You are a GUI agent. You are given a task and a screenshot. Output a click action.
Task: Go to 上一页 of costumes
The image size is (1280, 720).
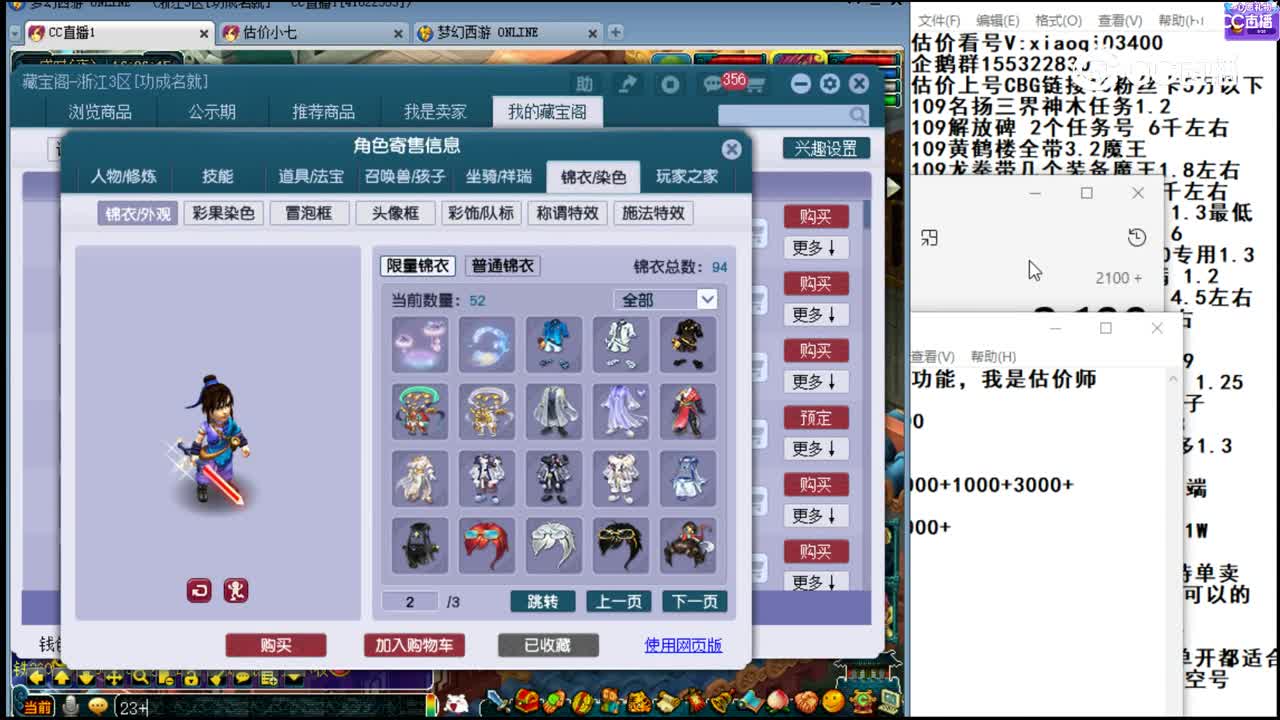[619, 602]
